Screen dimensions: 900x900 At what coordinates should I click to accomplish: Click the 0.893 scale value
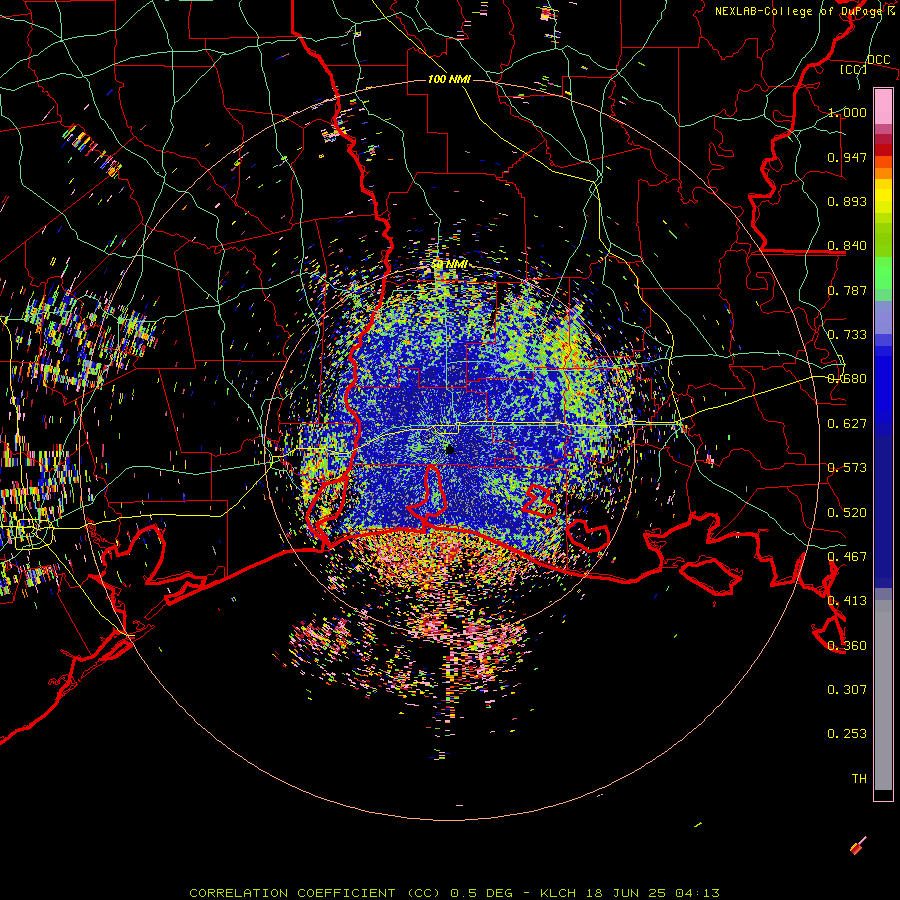pos(847,201)
